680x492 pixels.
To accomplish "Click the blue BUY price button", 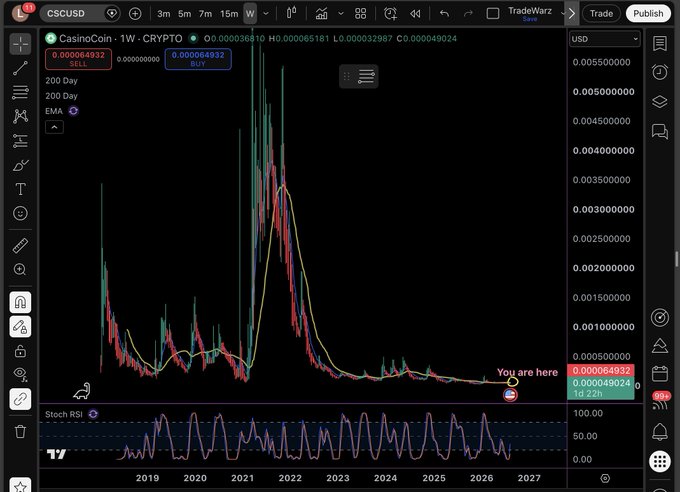I will pos(198,59).
